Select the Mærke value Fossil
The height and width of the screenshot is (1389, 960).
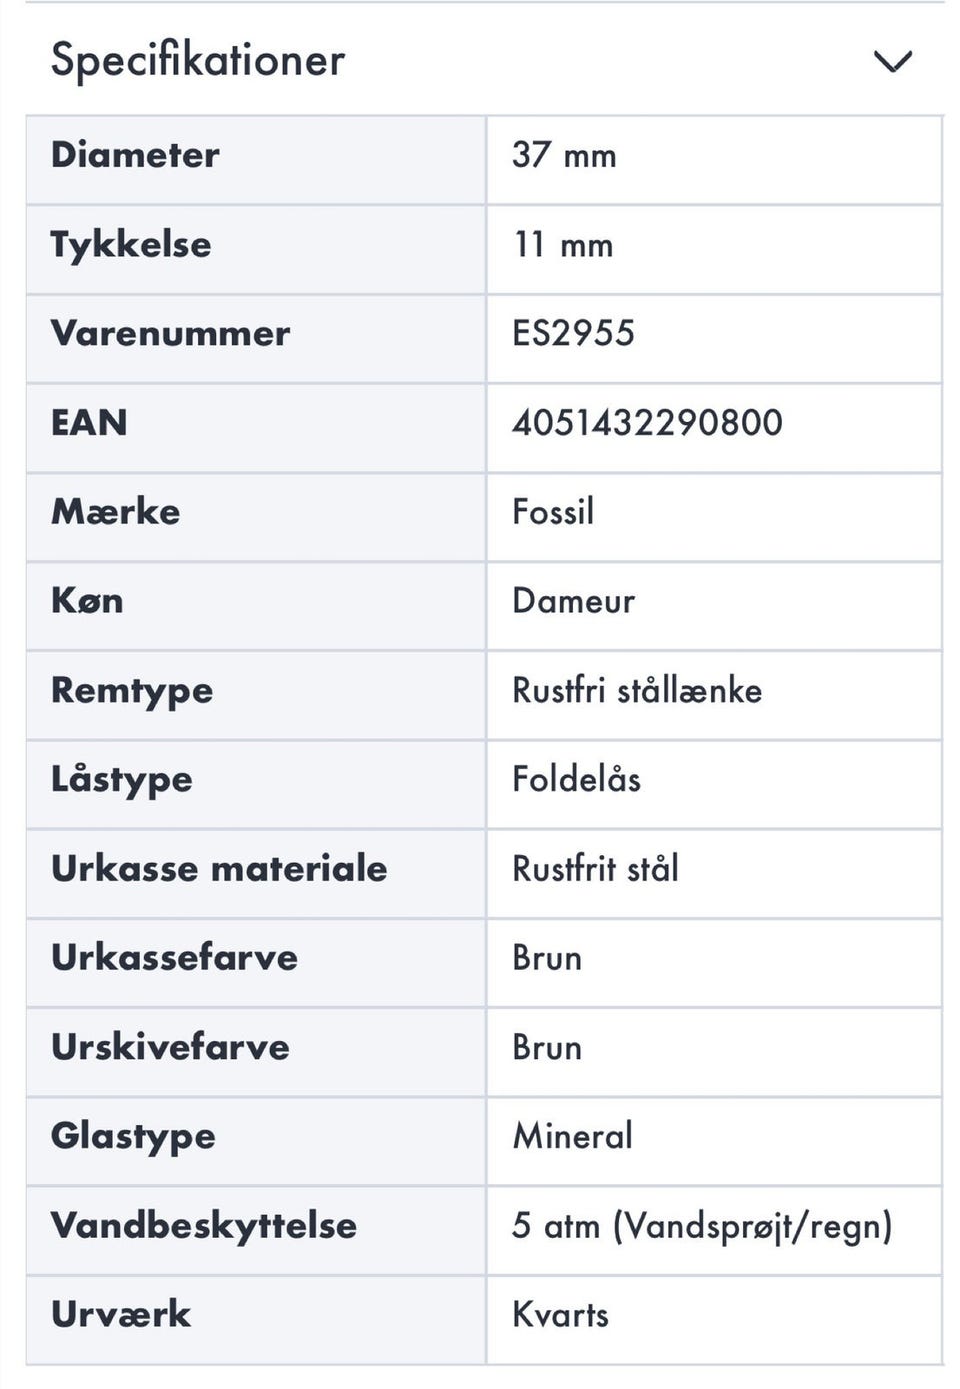(x=553, y=512)
